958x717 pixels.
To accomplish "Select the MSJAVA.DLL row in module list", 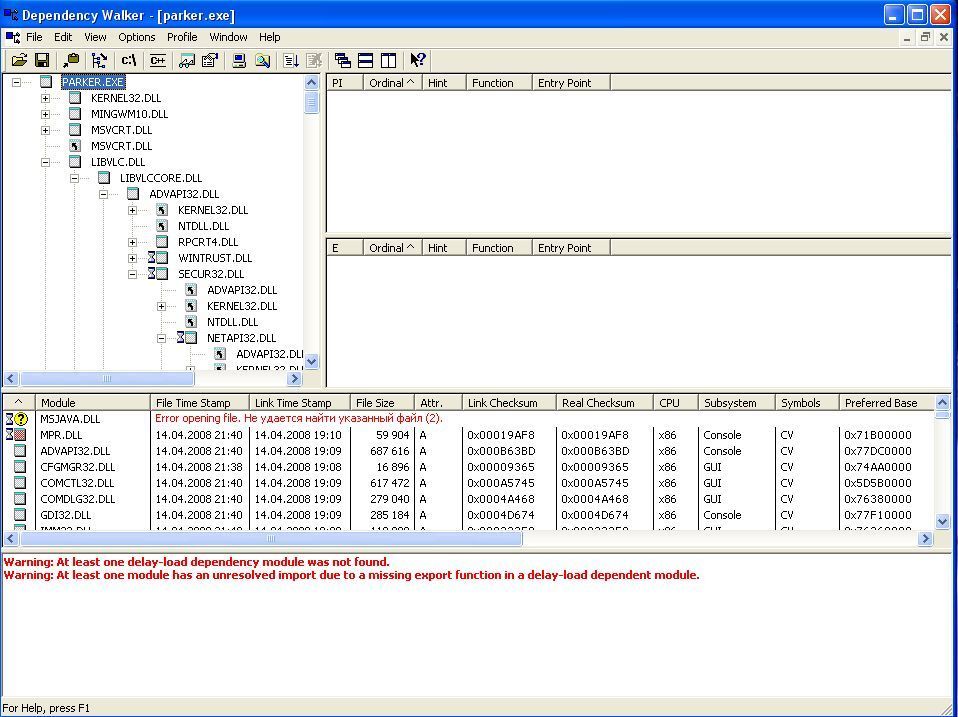I will (x=70, y=419).
